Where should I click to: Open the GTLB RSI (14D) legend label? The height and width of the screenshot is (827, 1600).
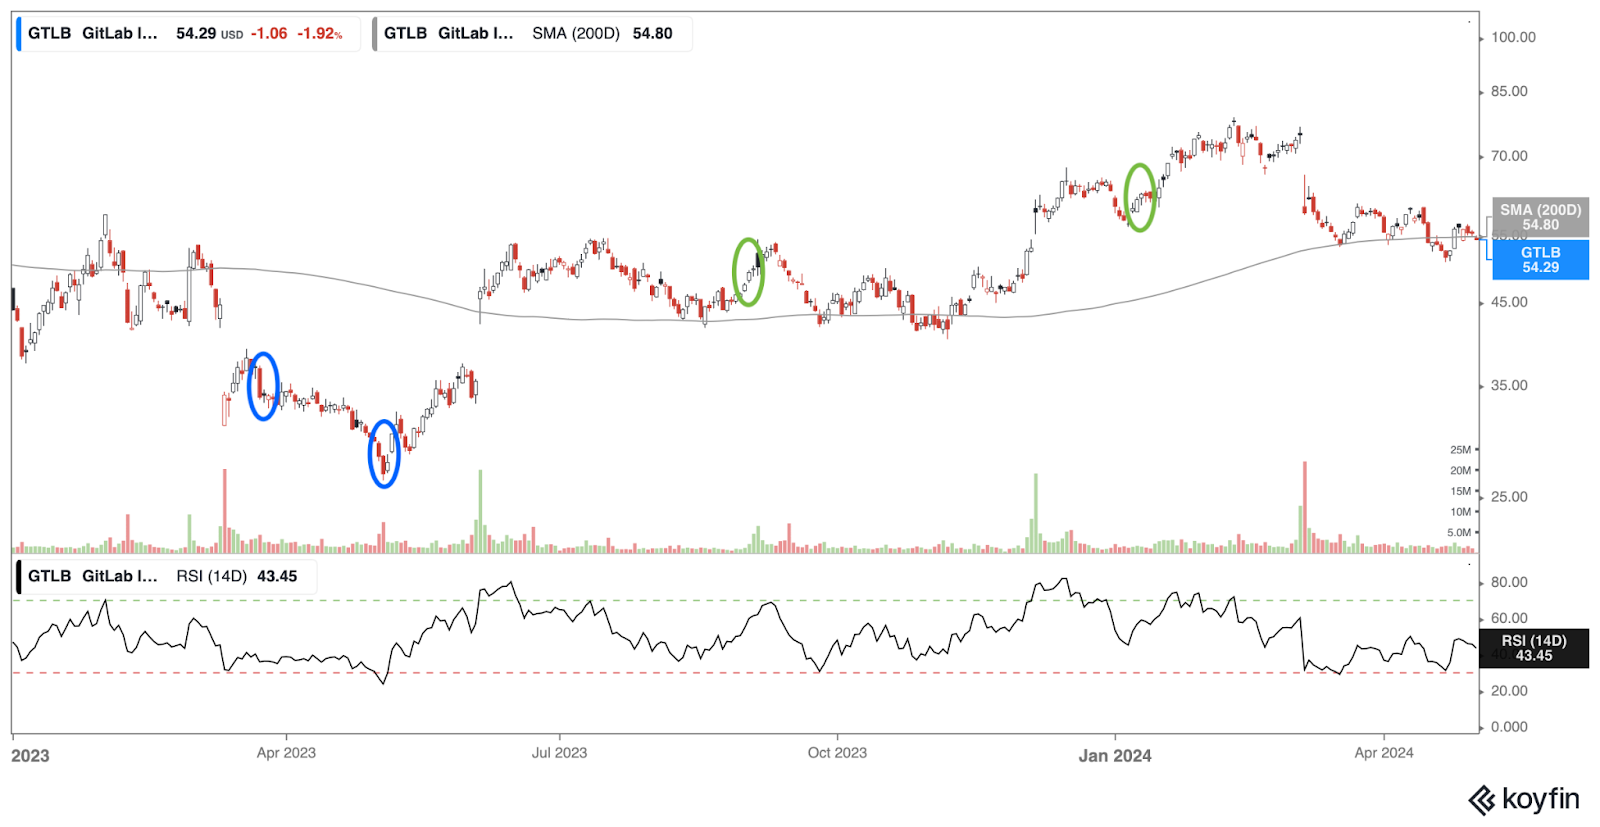click(137, 576)
